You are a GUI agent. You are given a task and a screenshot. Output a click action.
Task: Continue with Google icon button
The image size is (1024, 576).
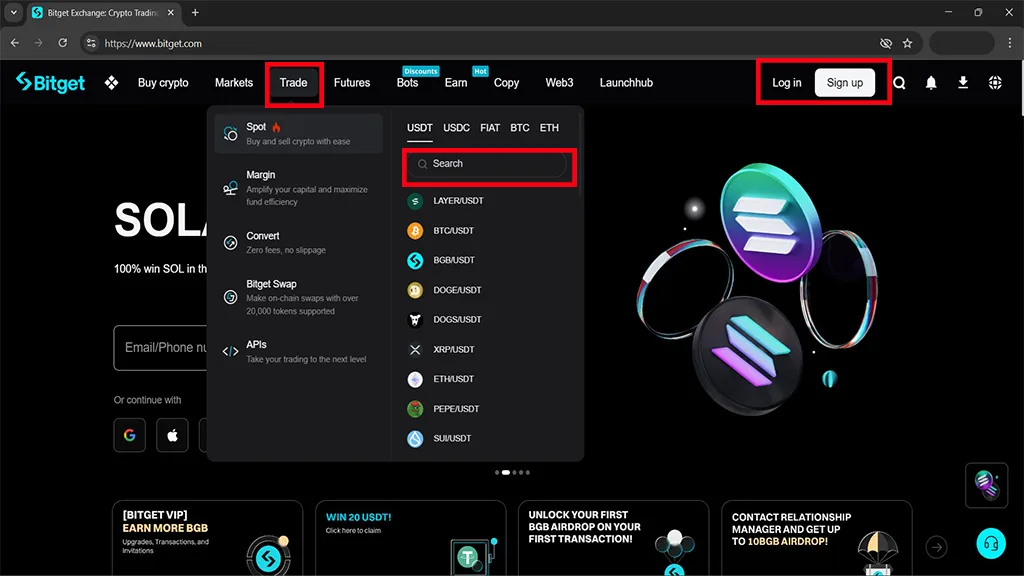tap(129, 435)
